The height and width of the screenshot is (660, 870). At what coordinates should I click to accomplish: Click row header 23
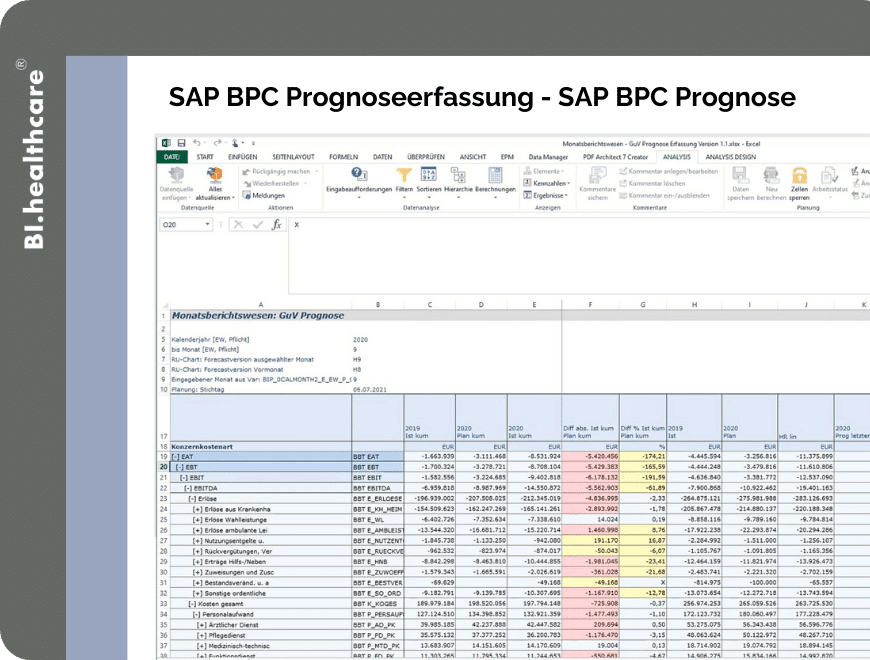(163, 499)
